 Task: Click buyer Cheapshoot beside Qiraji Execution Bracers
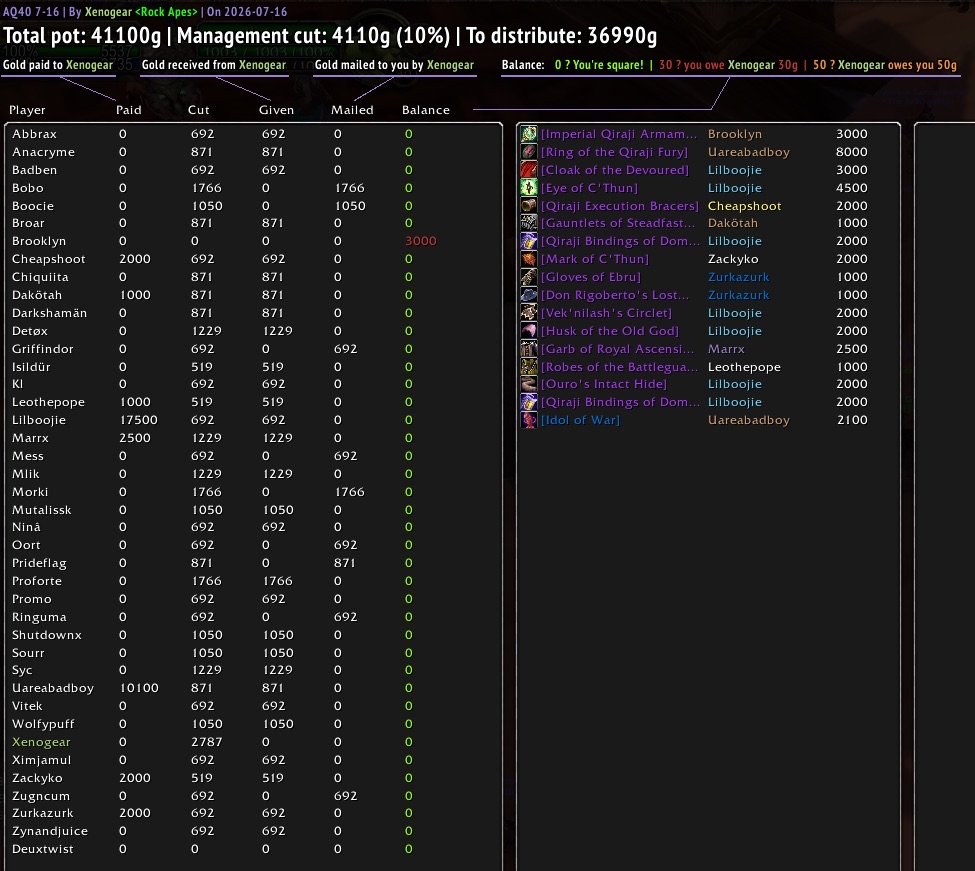[744, 205]
